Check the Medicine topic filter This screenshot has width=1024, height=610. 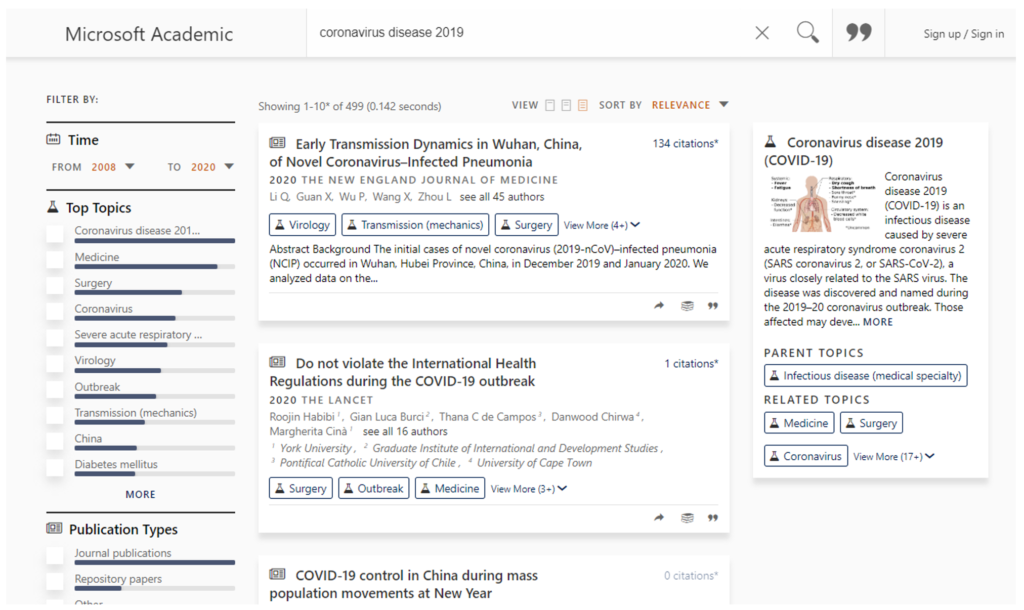(x=57, y=257)
